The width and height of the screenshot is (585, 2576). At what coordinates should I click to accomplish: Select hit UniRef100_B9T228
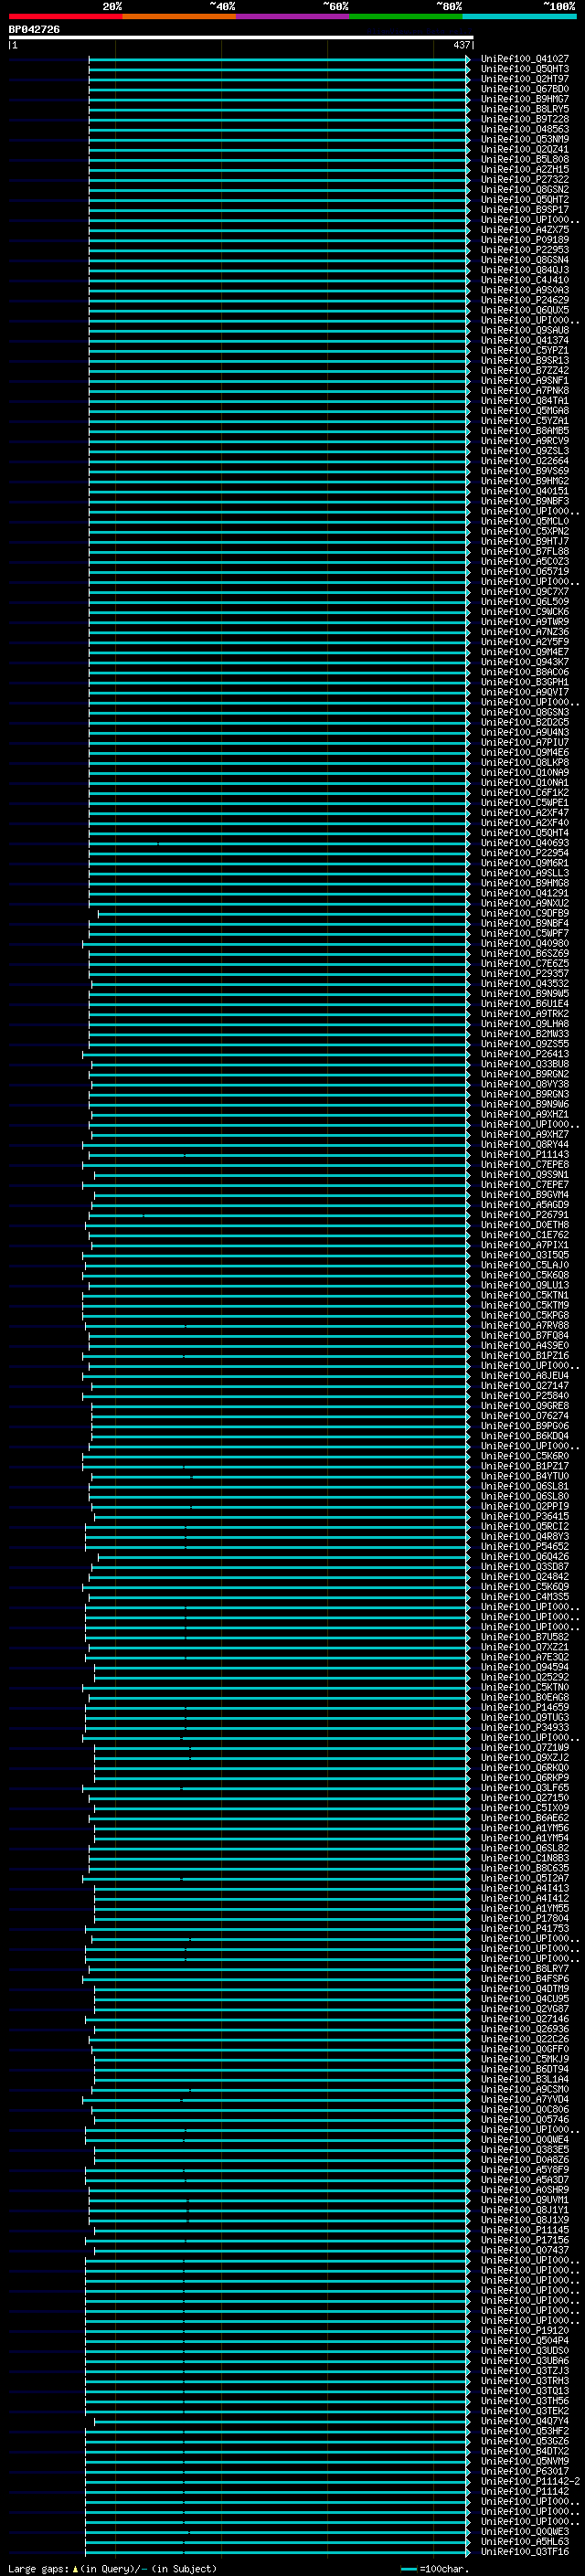(x=524, y=119)
